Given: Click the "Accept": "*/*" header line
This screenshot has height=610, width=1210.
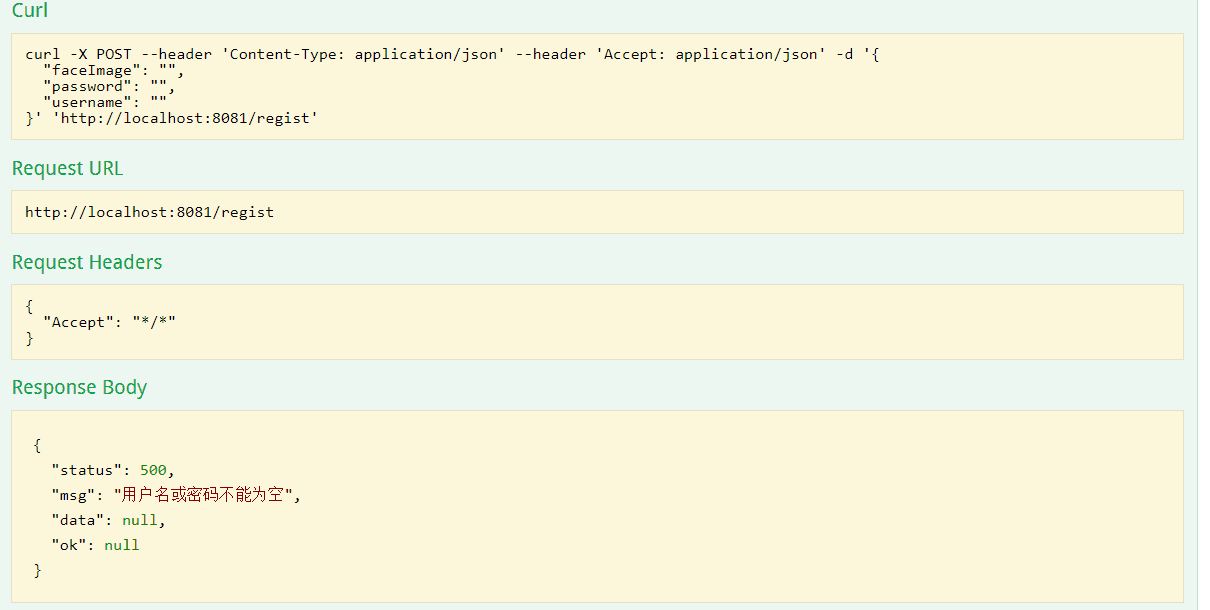Looking at the screenshot, I should pos(114,322).
